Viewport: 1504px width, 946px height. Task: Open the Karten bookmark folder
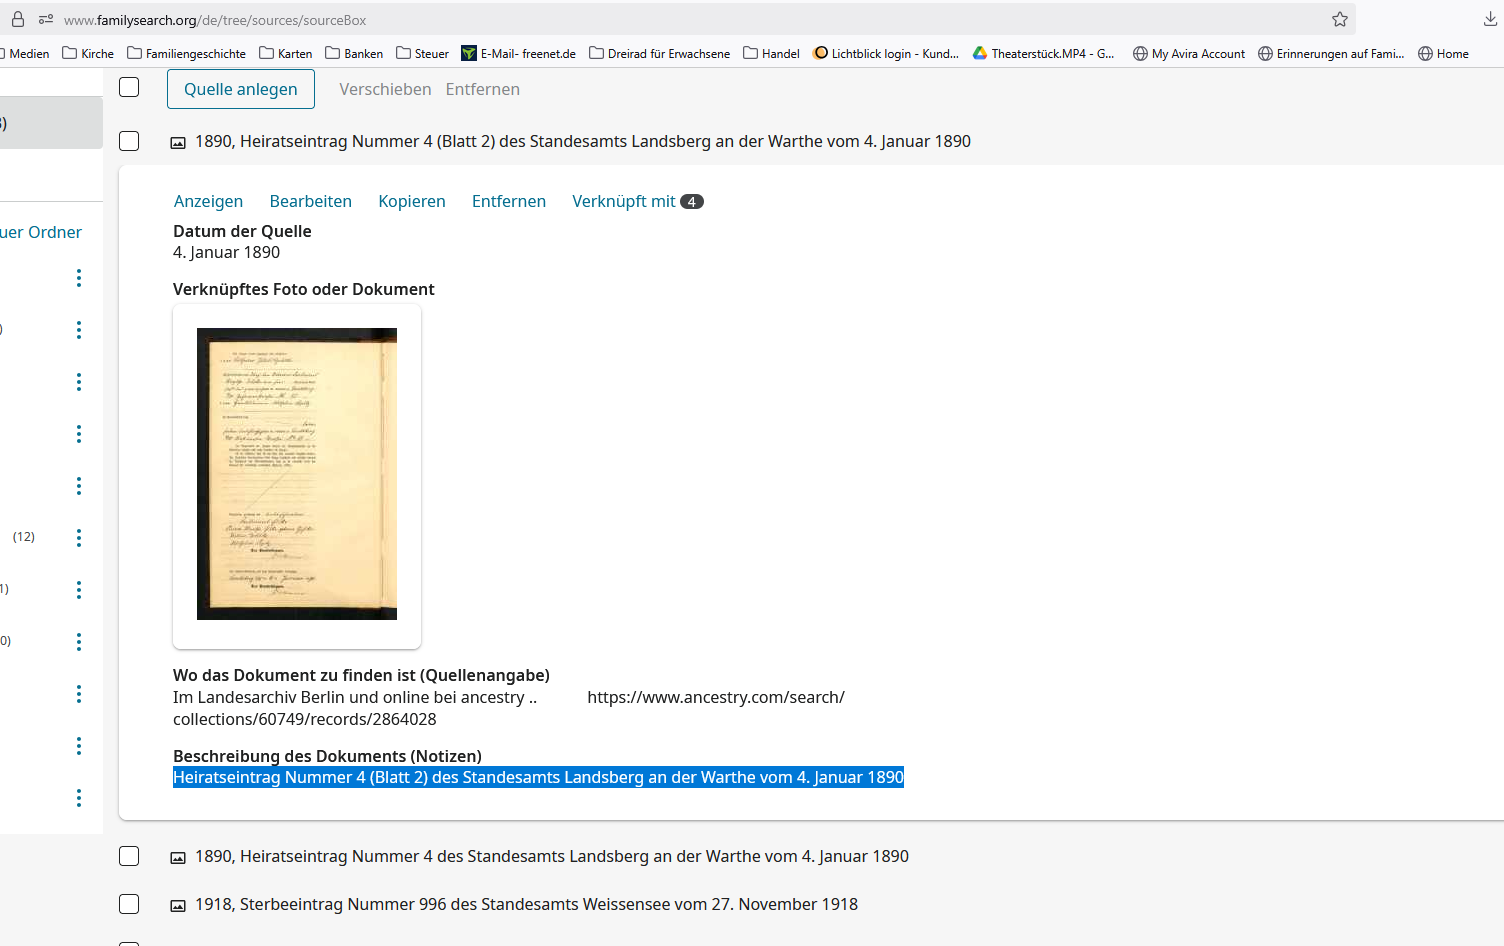pyautogui.click(x=286, y=53)
